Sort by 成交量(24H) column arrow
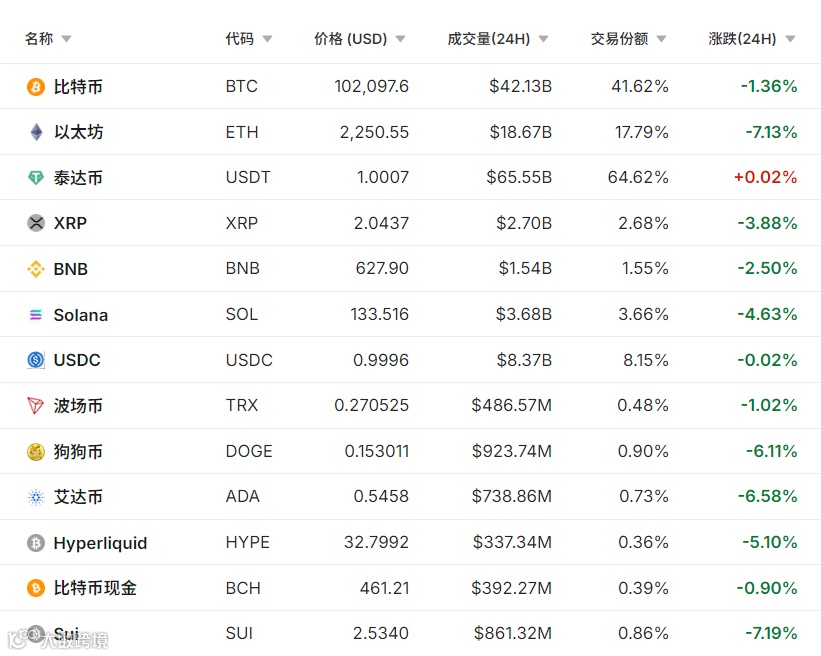 [x=543, y=39]
